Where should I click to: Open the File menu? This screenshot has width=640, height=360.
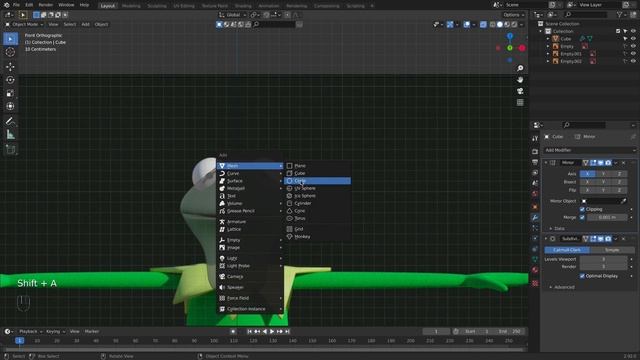16,5
